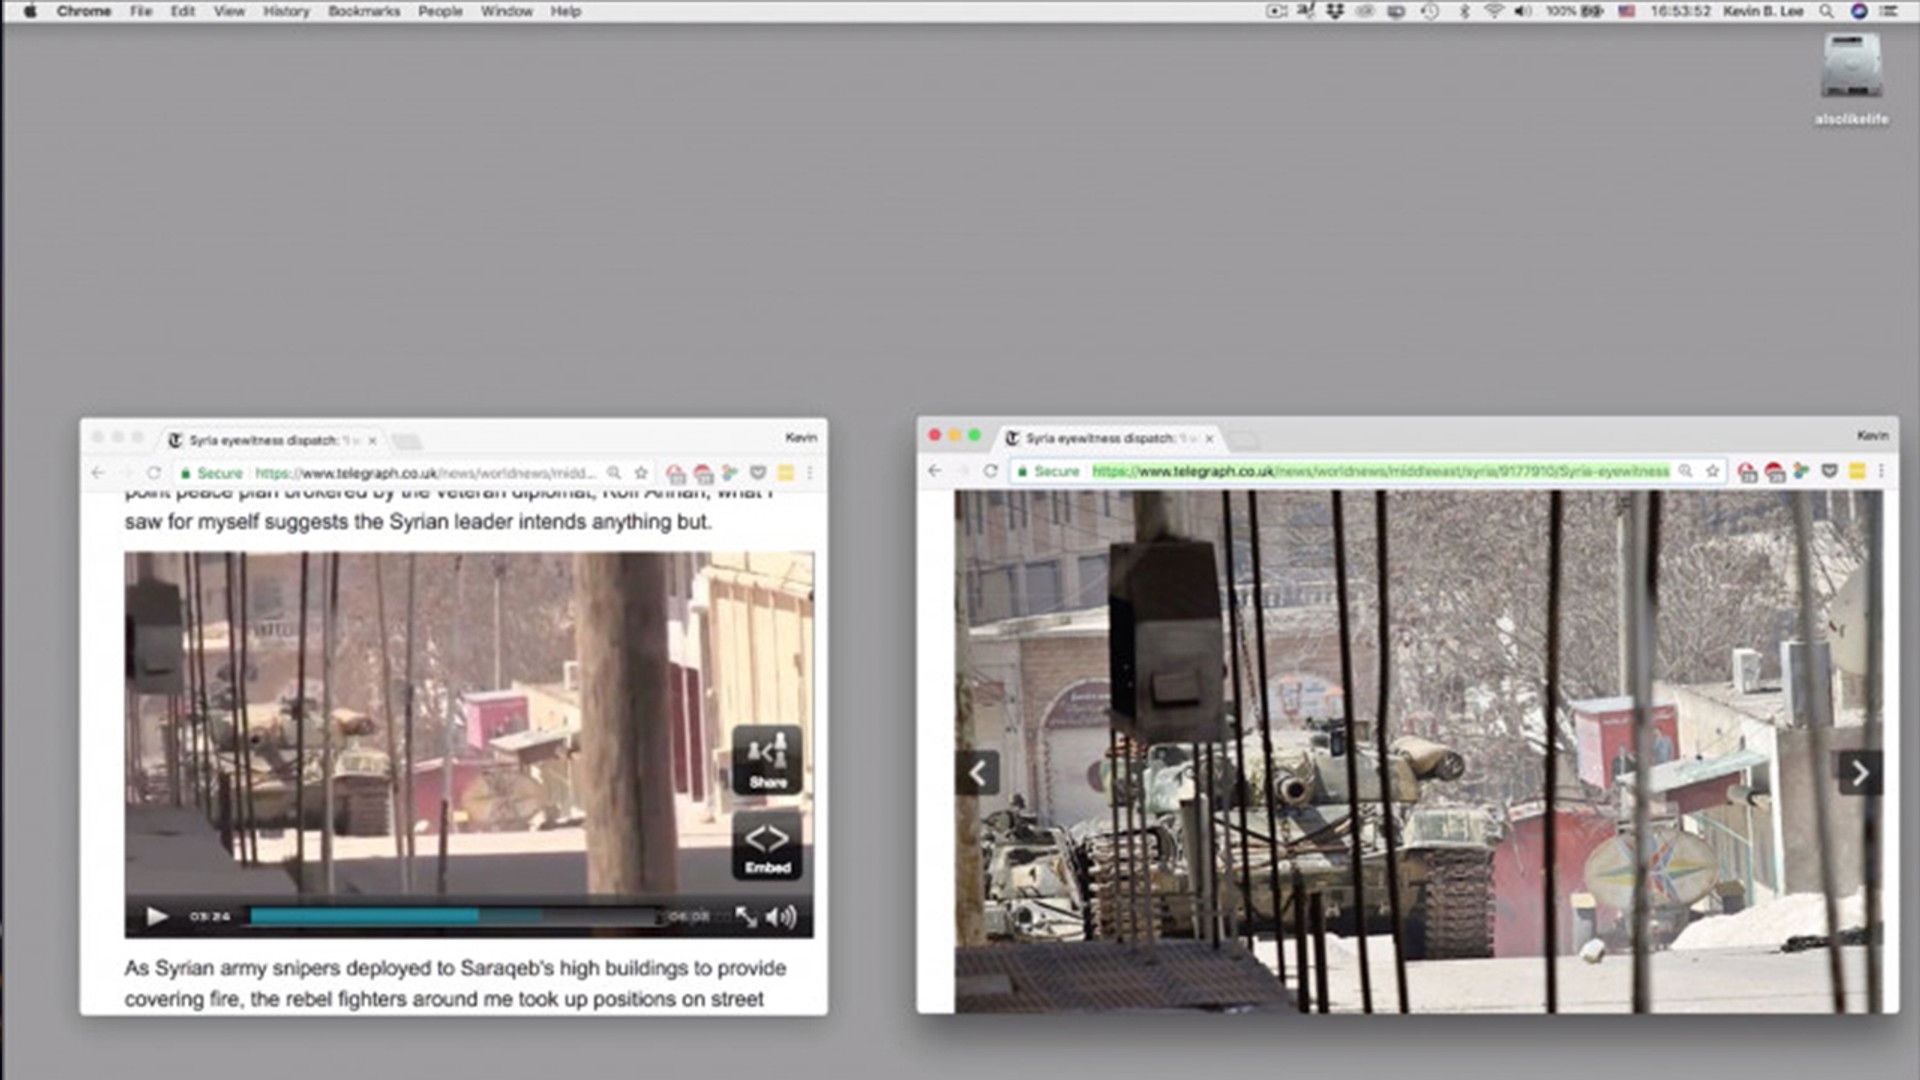Toggle fullscreen on the video player
The image size is (1920, 1080).
(746, 916)
